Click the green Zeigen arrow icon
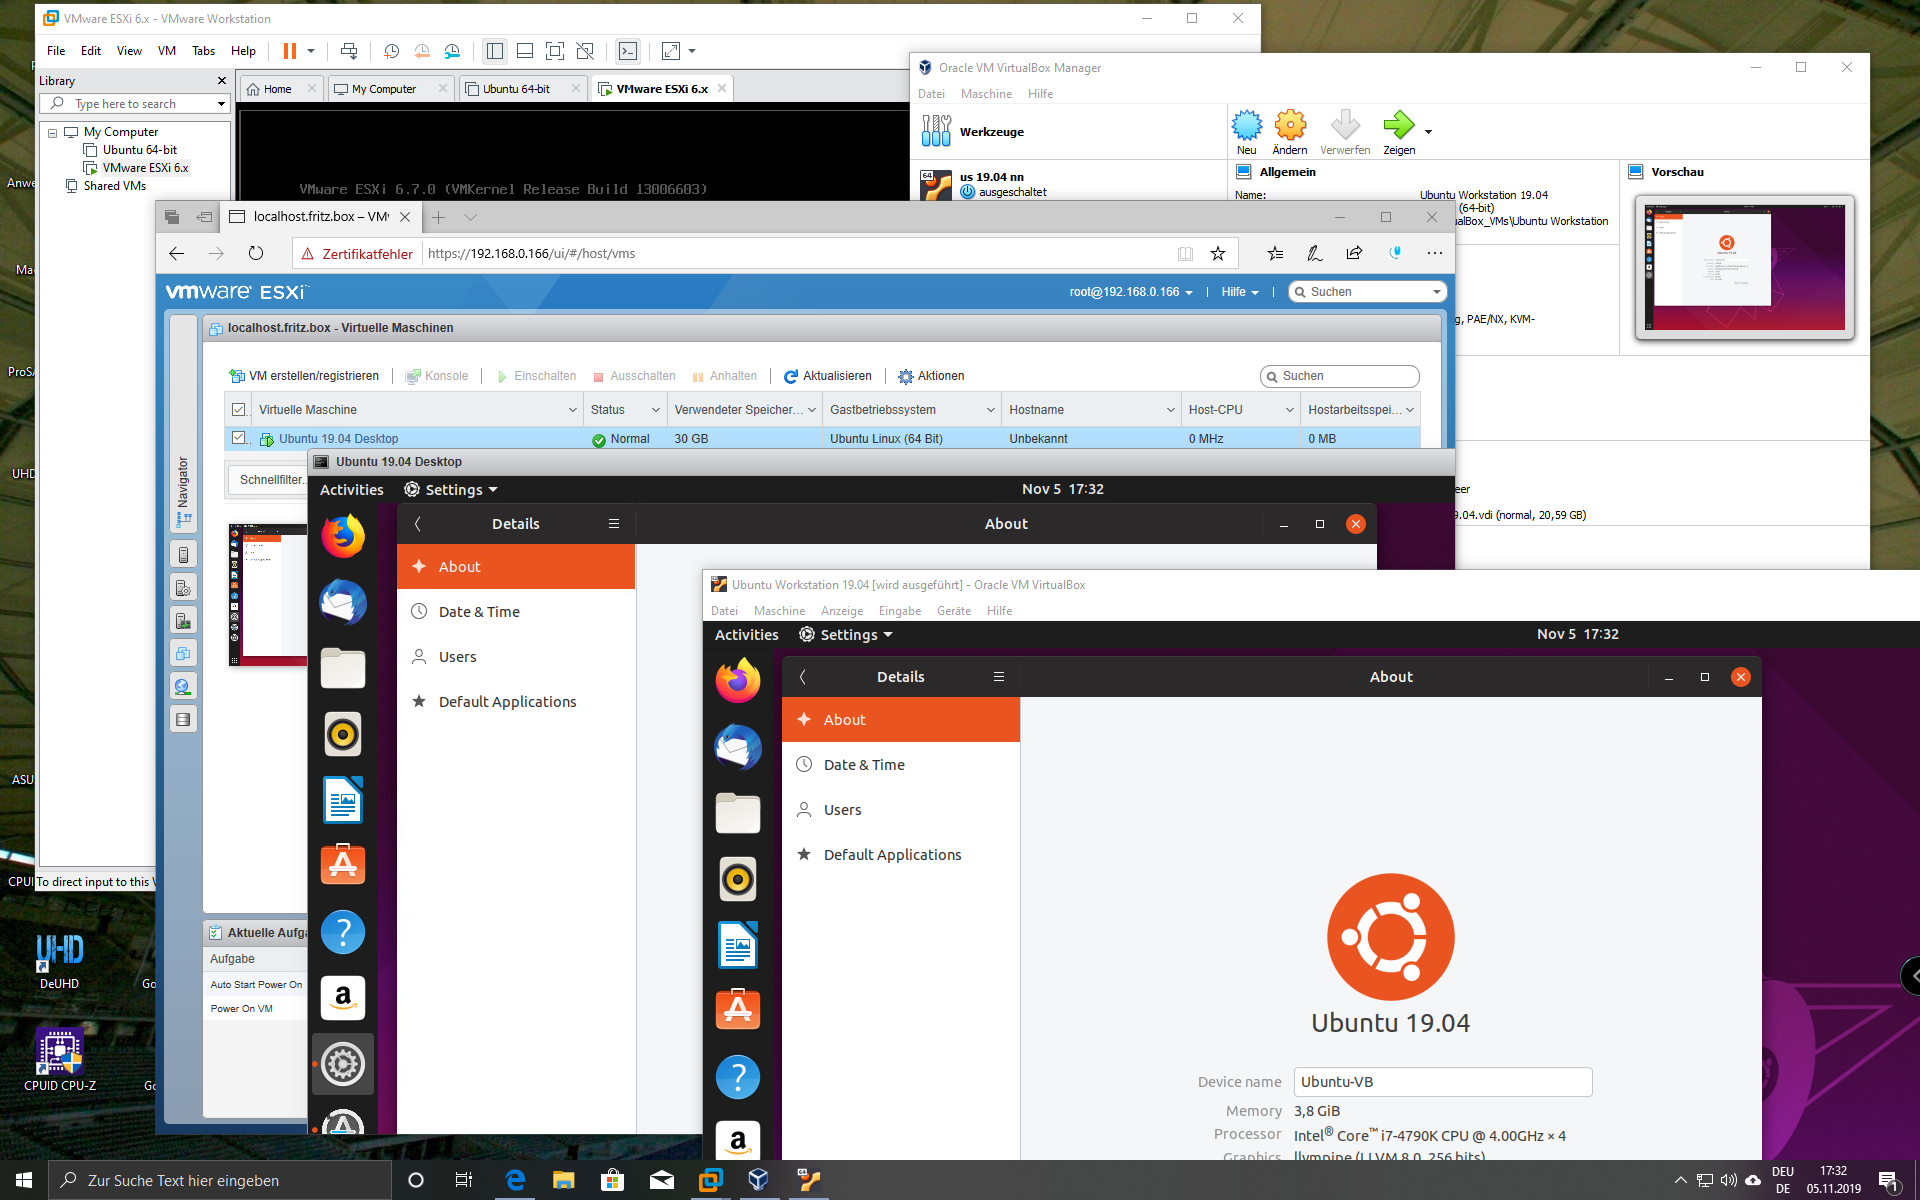 [1397, 126]
